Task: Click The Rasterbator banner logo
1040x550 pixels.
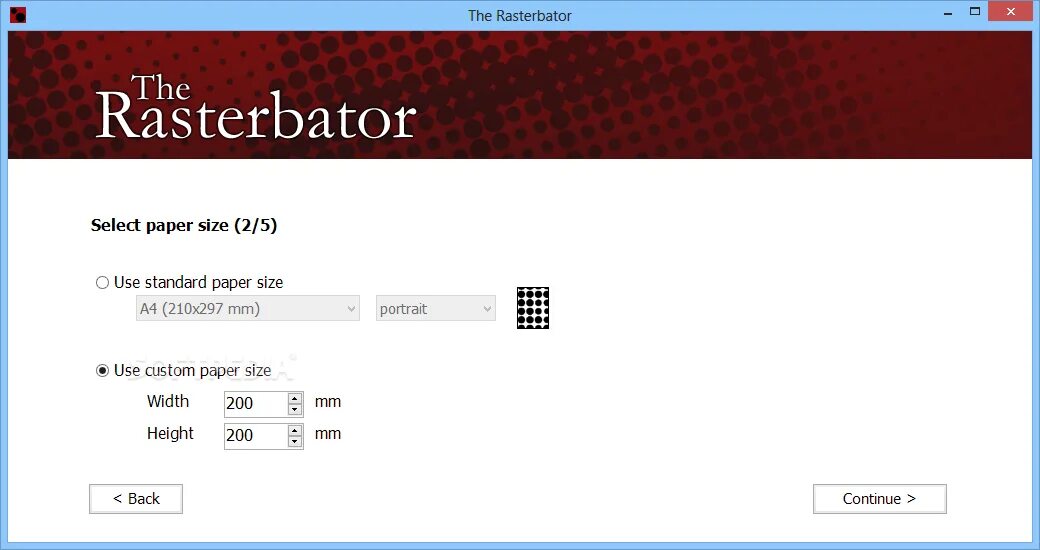Action: click(256, 107)
